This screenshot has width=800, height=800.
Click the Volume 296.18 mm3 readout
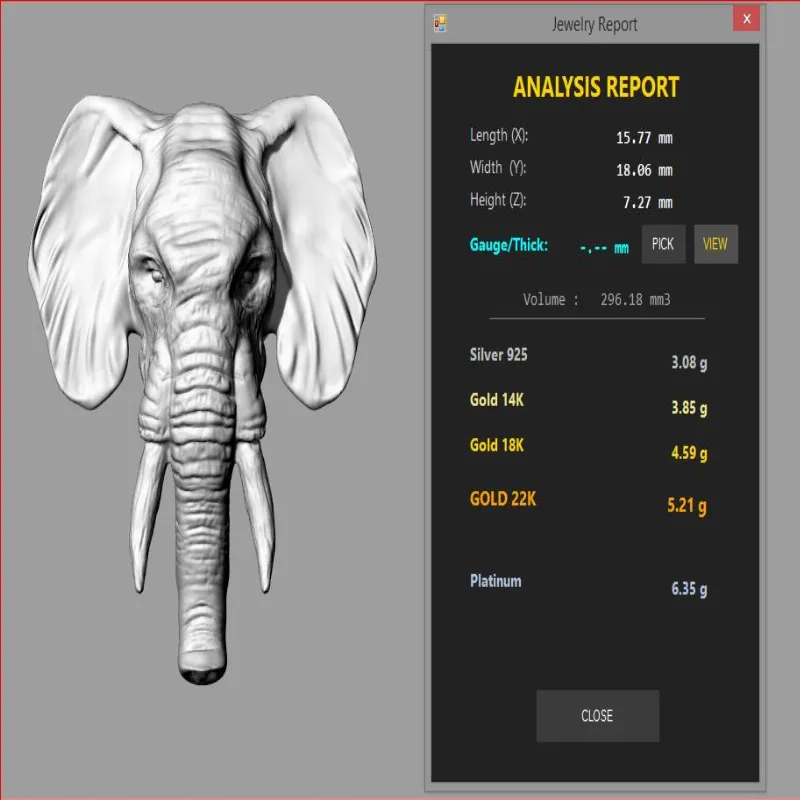coord(596,299)
